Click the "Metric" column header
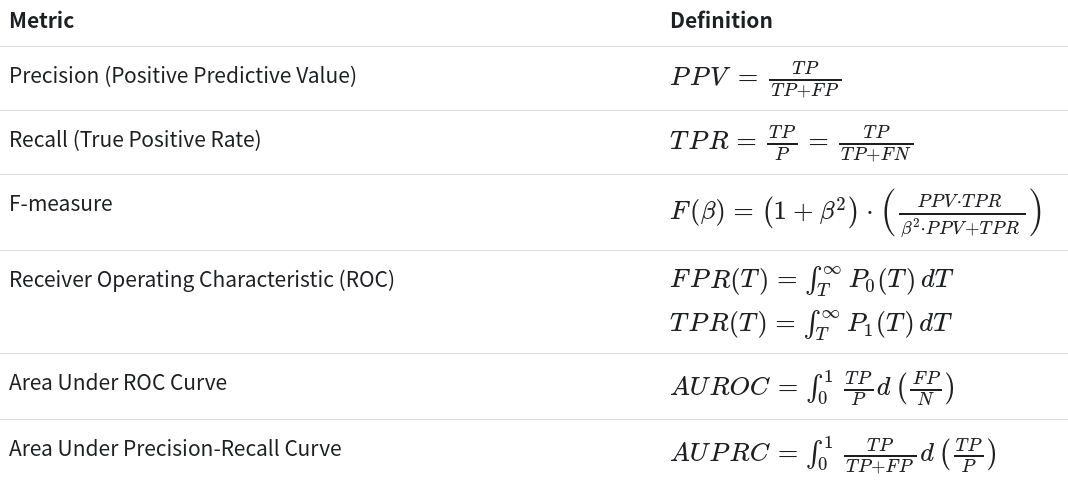This screenshot has width=1068, height=483. click(42, 20)
